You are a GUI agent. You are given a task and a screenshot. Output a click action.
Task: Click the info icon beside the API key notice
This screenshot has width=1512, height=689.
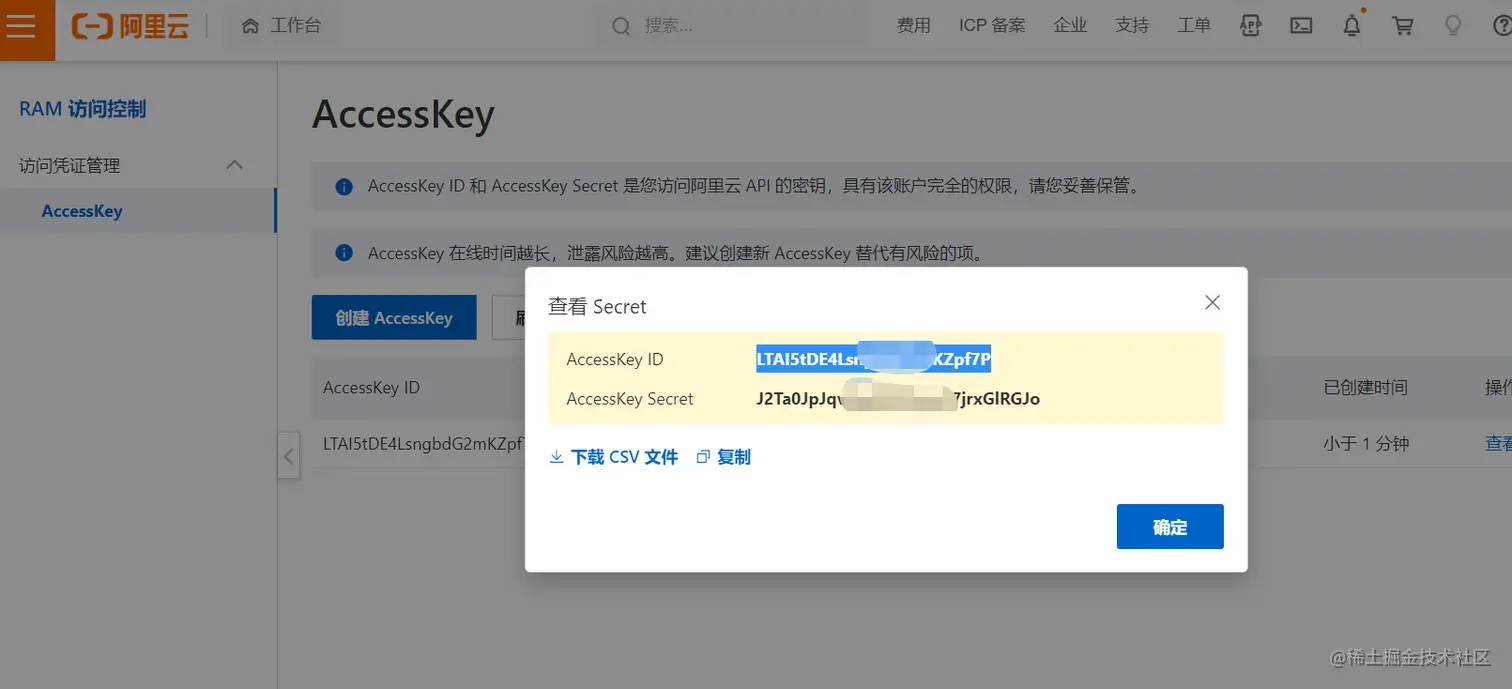pos(343,186)
